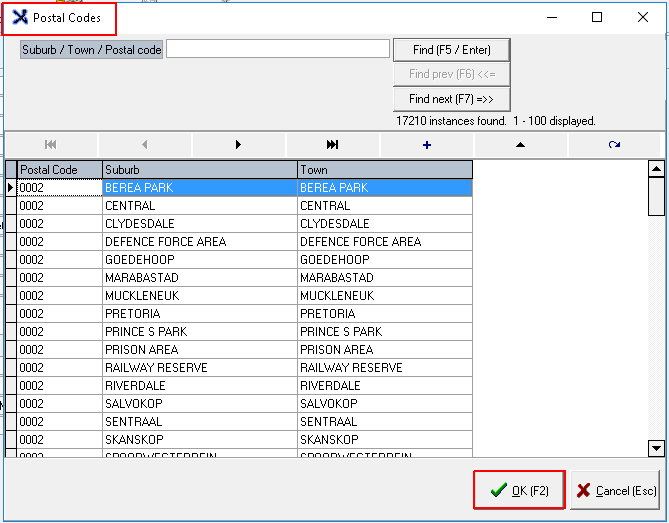669x523 pixels.
Task: Jump to last record navigator icon
Action: click(x=332, y=145)
